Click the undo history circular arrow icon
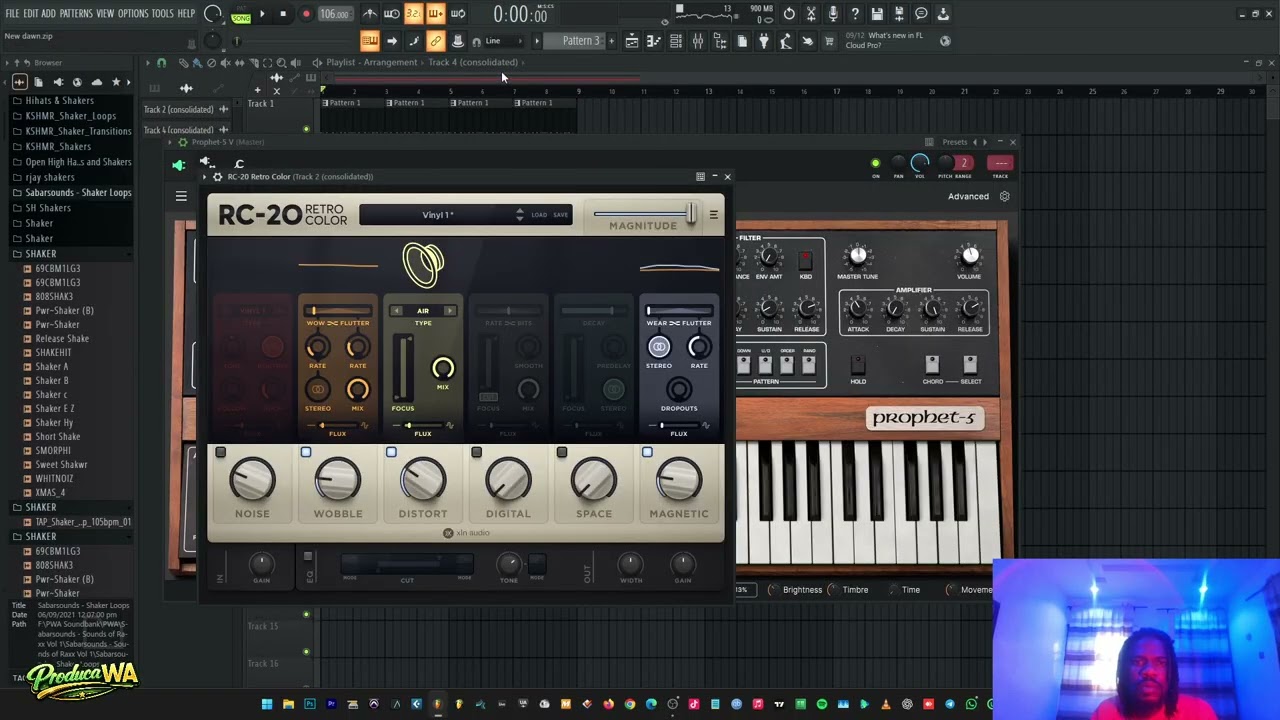The width and height of the screenshot is (1280, 720). (x=789, y=14)
